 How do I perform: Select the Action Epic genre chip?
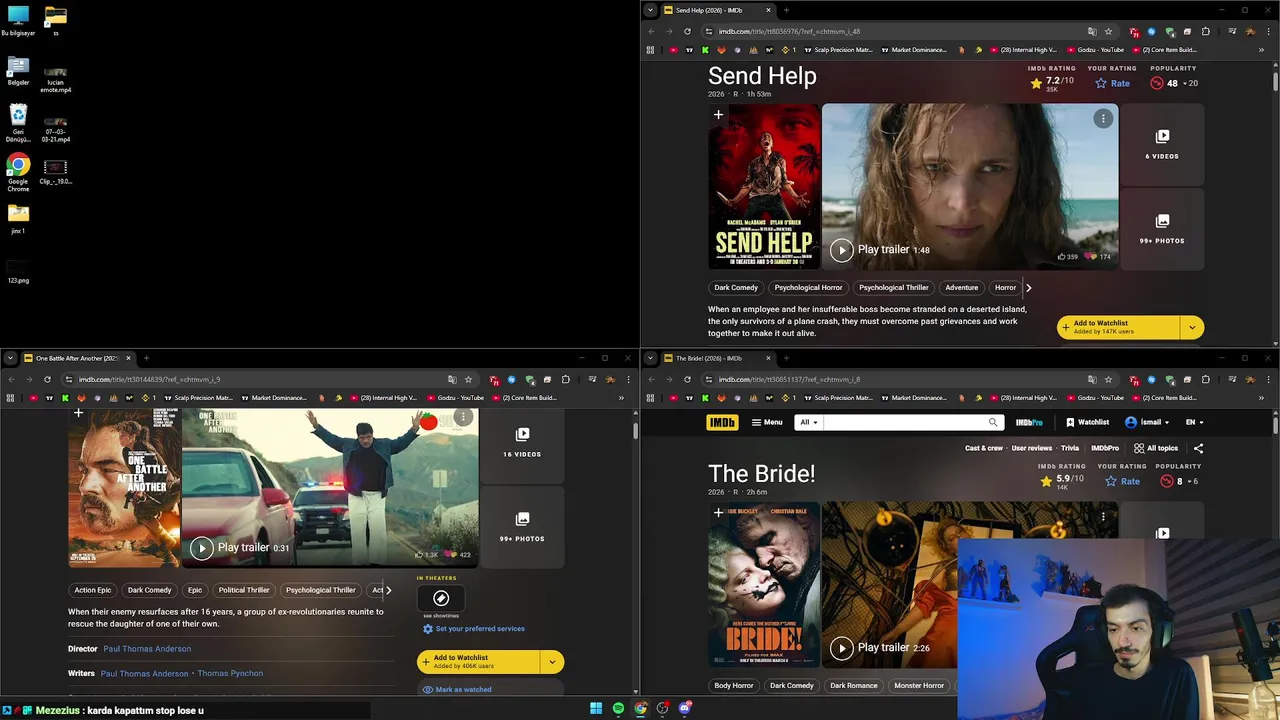tap(92, 590)
